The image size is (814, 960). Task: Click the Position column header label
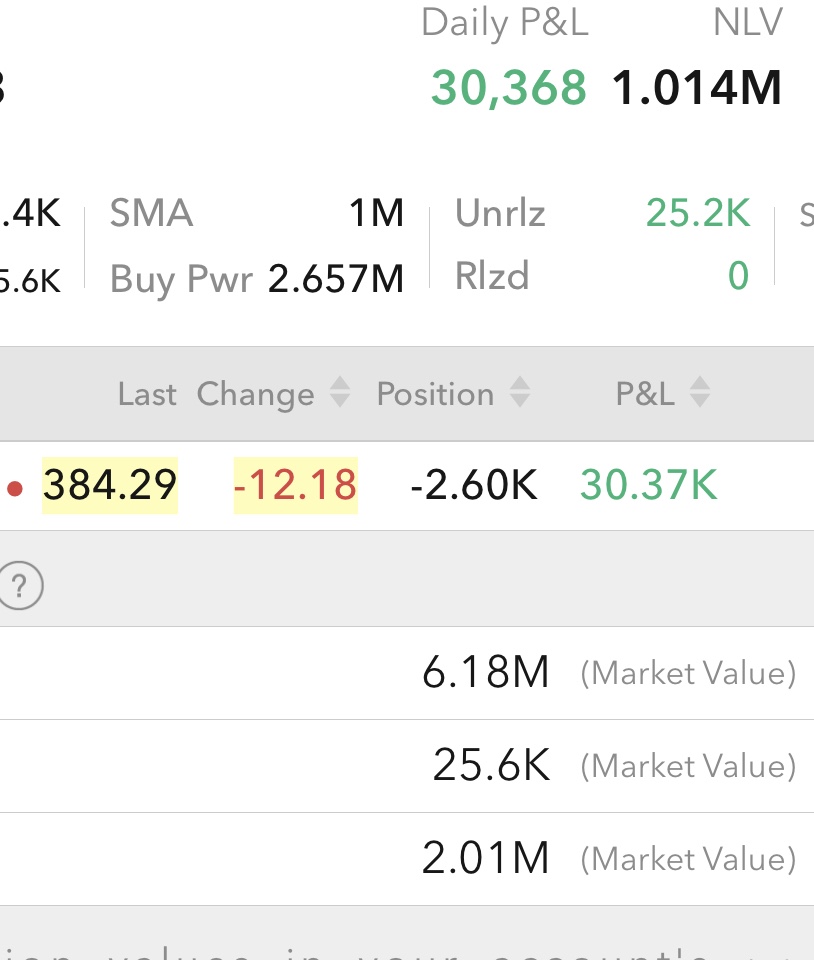(435, 394)
